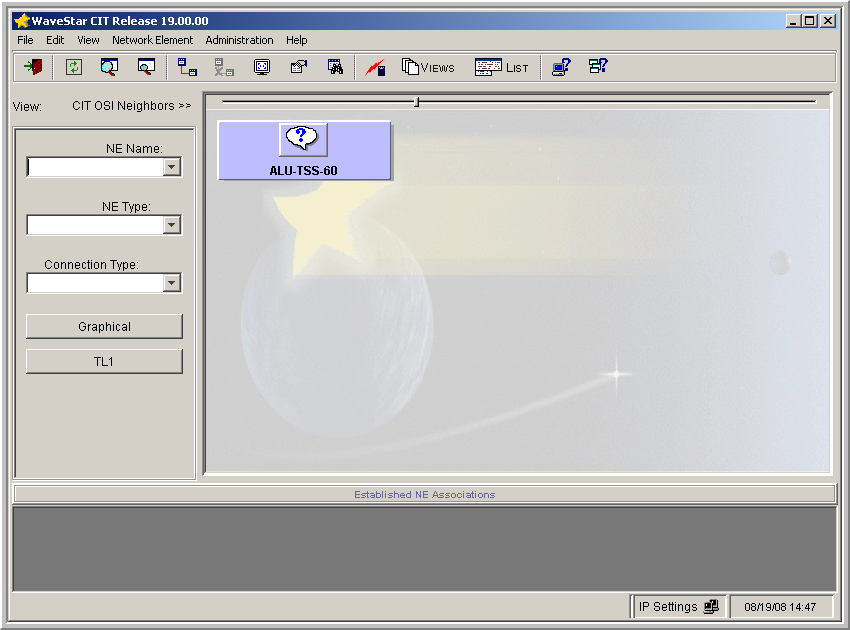
Task: Click the notepad with arrow toolbar icon
Action: tap(299, 67)
